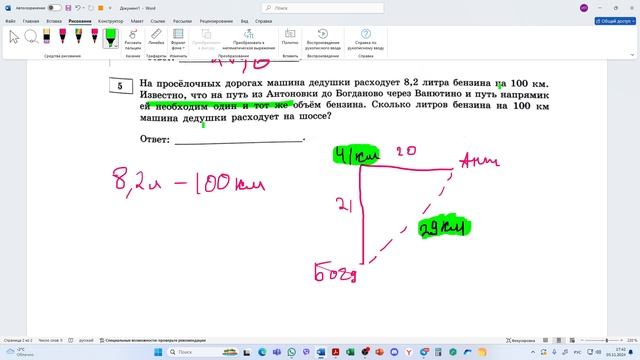
Task: Switch to the Макет tab
Action: point(137,21)
